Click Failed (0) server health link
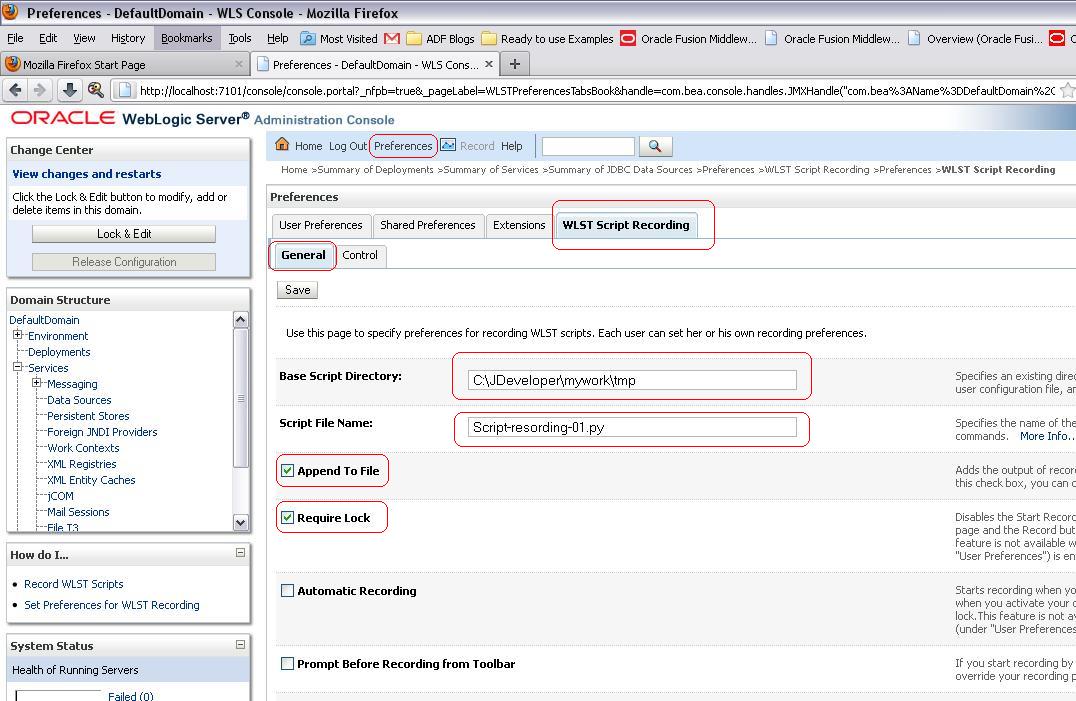Viewport: 1076px width, 701px height. coord(130,696)
